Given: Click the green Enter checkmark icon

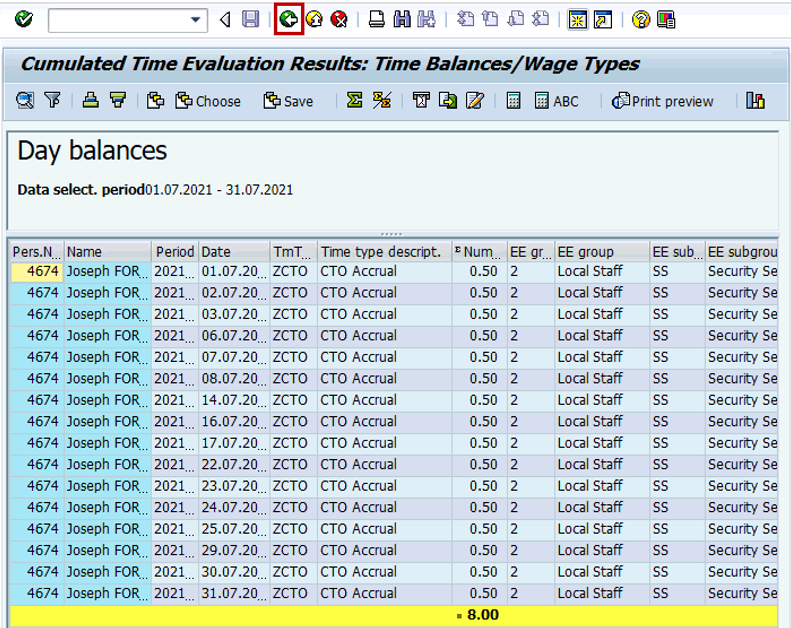Looking at the screenshot, I should [24, 19].
